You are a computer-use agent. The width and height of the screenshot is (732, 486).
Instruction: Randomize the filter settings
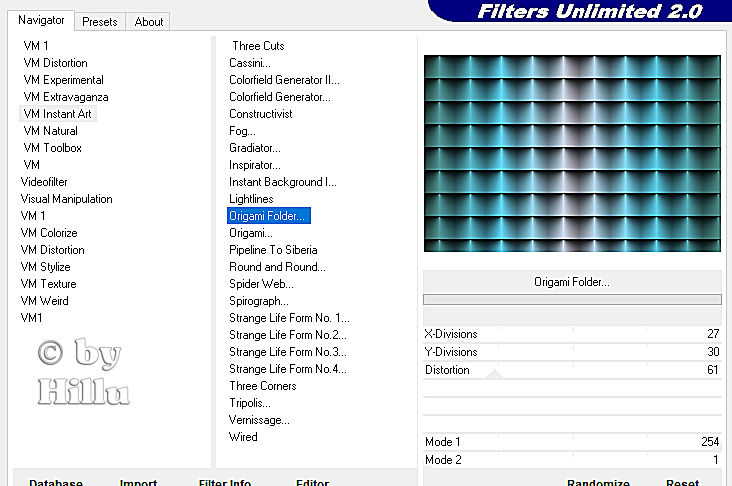(598, 481)
